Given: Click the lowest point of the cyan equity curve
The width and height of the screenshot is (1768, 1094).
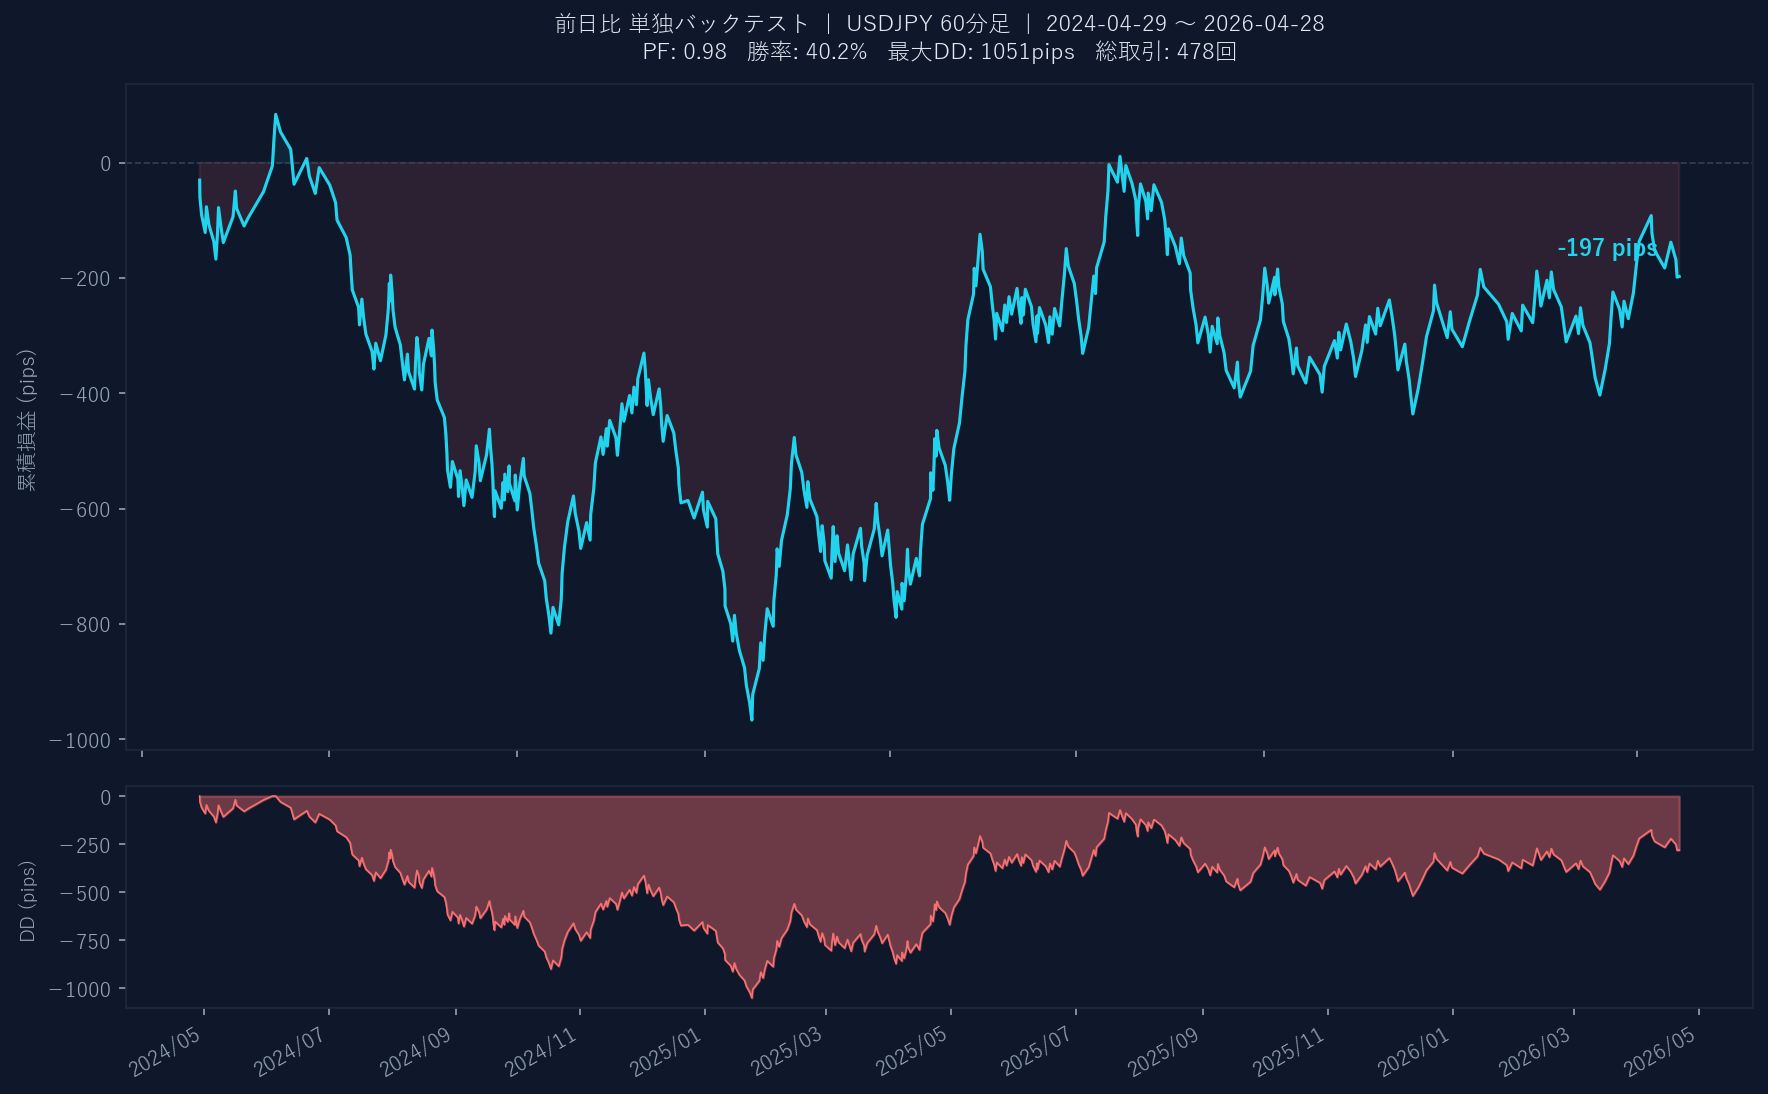Looking at the screenshot, I should pos(751,718).
